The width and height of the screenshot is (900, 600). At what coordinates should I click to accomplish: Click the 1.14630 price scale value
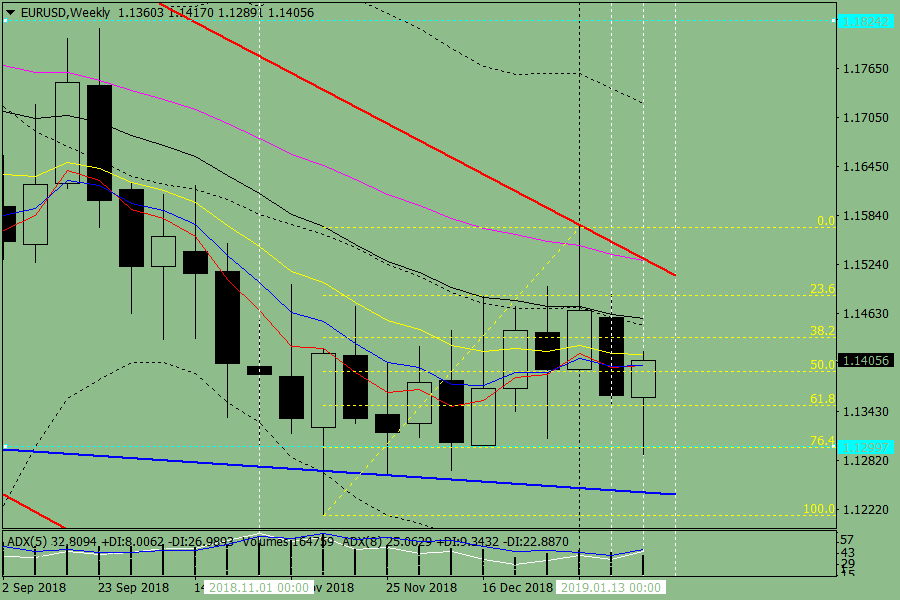(866, 314)
